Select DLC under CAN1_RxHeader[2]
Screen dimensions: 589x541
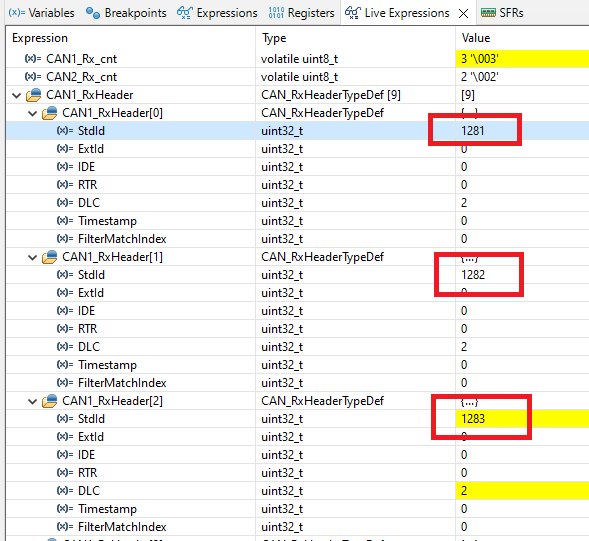click(89, 491)
